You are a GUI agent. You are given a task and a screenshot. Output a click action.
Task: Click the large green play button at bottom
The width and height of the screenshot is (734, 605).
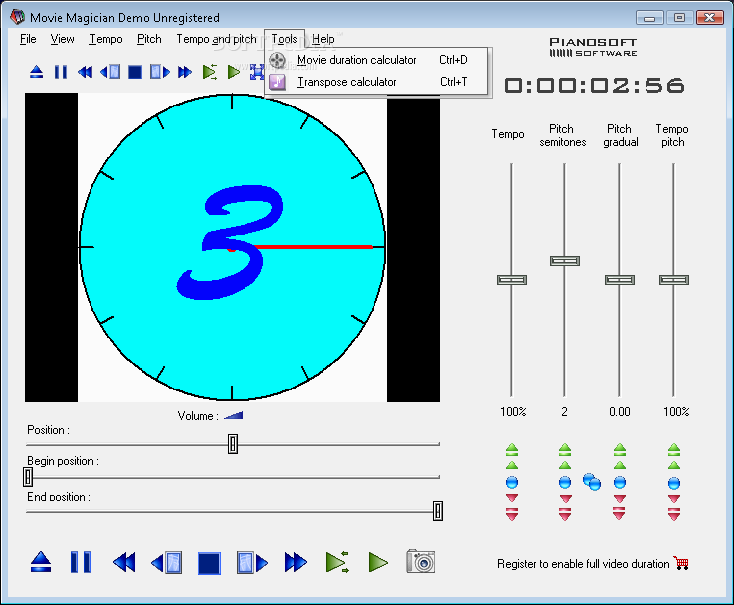tap(378, 562)
